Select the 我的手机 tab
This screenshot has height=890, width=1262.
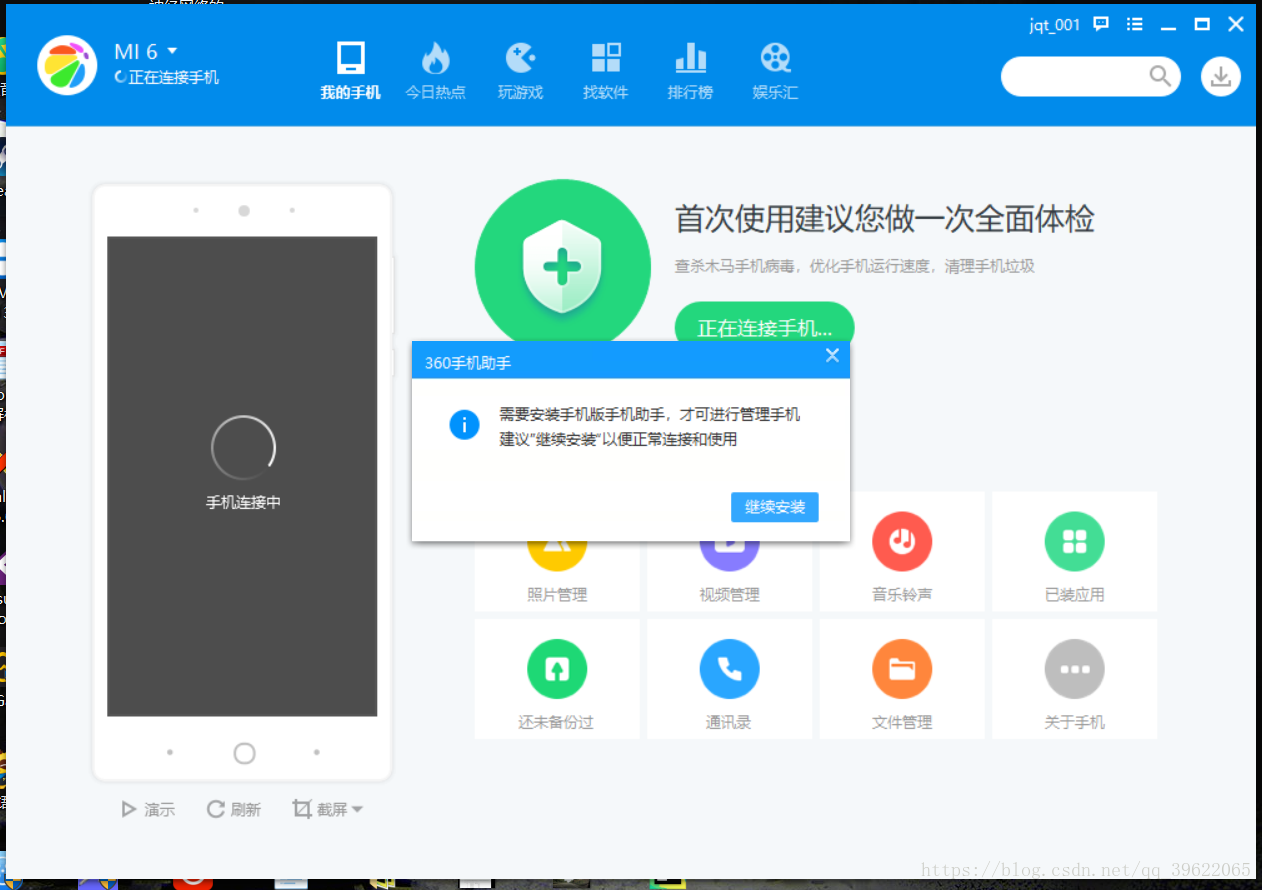click(350, 70)
